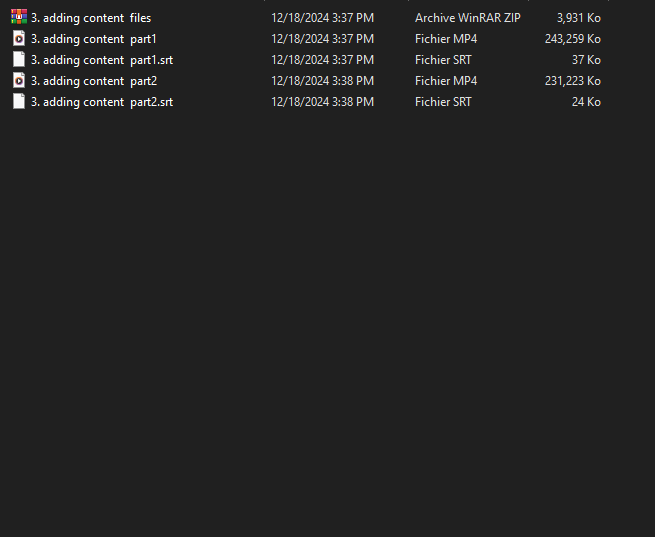This screenshot has height=537, width=655.
Task: Click the "Fichier MP4" type of part2
Action: 446,81
